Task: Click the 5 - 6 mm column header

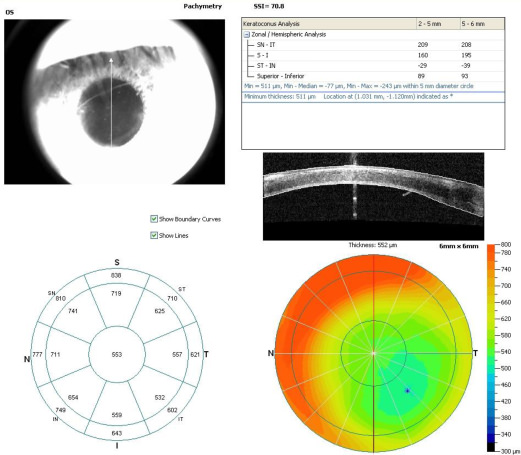Action: (482, 24)
